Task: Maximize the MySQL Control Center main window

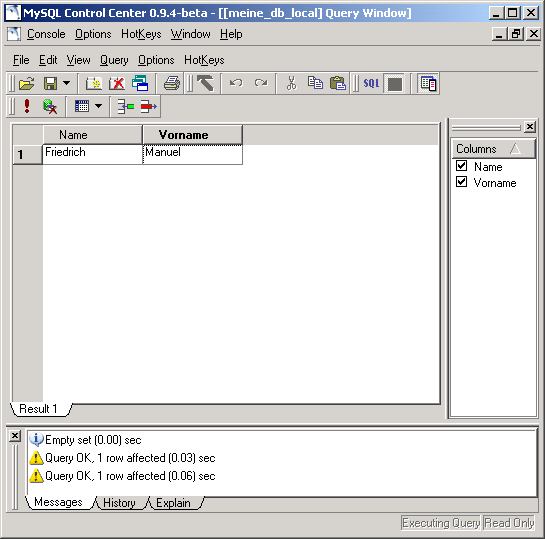Action: [x=513, y=13]
